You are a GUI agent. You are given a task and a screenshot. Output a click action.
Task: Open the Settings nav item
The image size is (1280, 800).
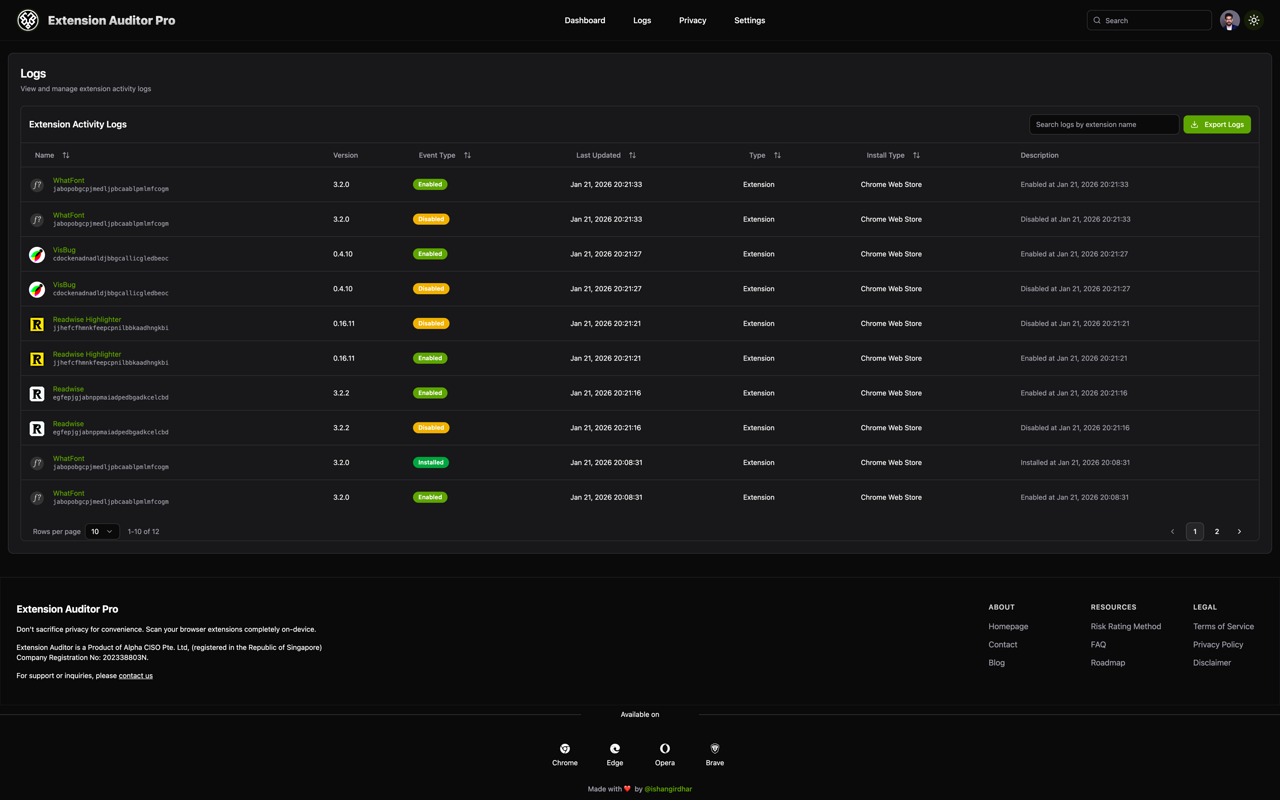point(750,20)
